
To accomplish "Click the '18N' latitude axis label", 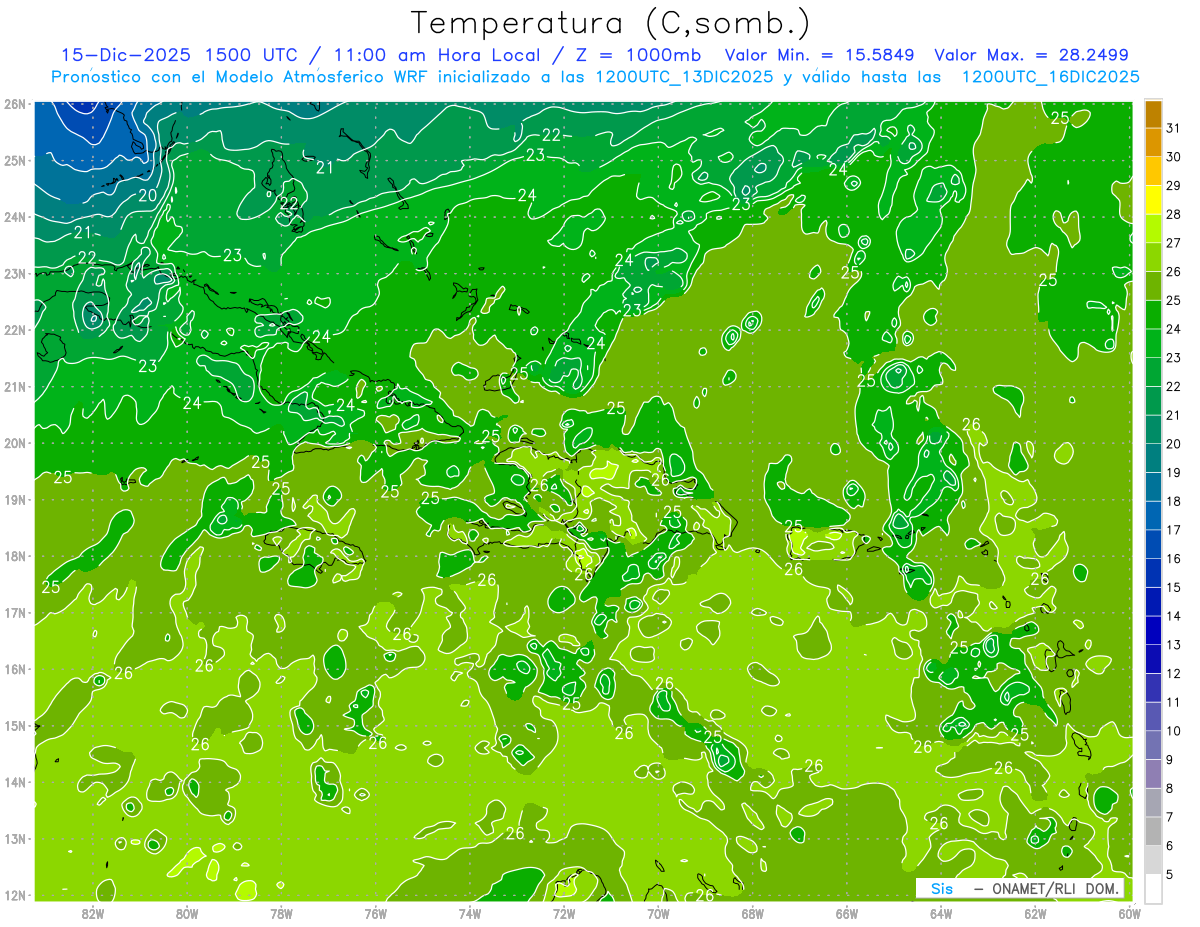I will (x=14, y=556).
